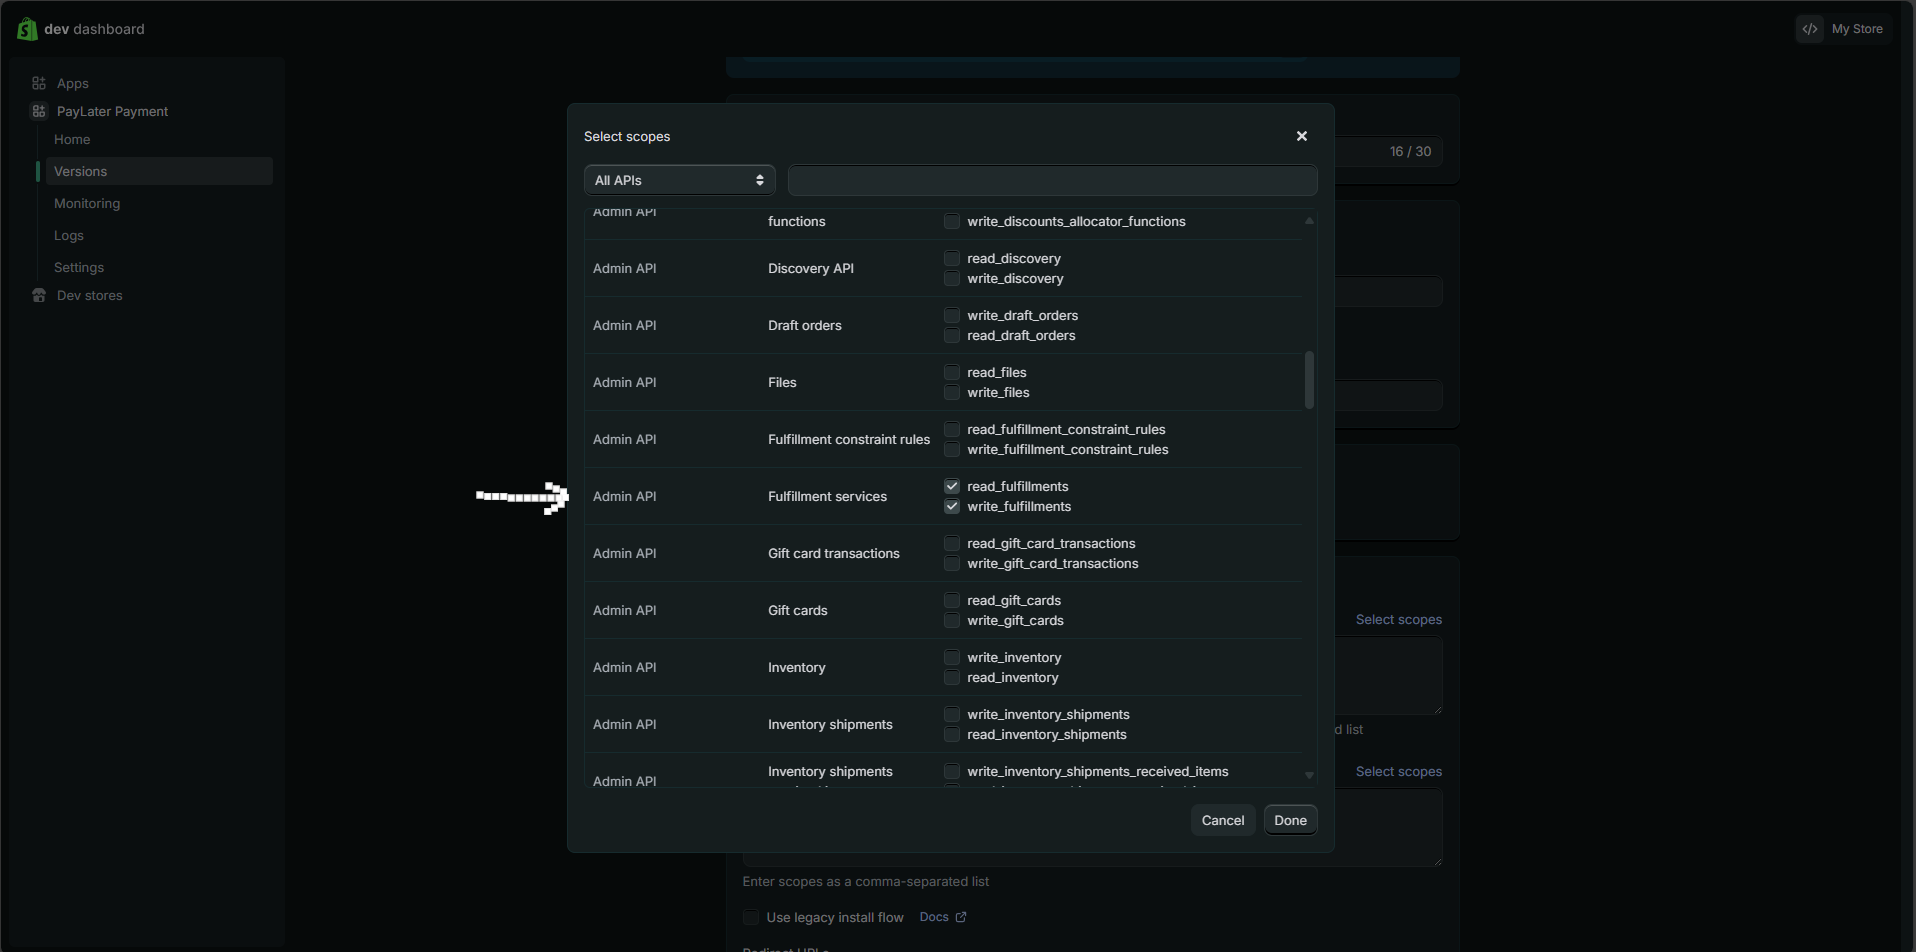Uncheck the read_fulfillments scope
Screen dimensions: 1916x952
coord(952,486)
